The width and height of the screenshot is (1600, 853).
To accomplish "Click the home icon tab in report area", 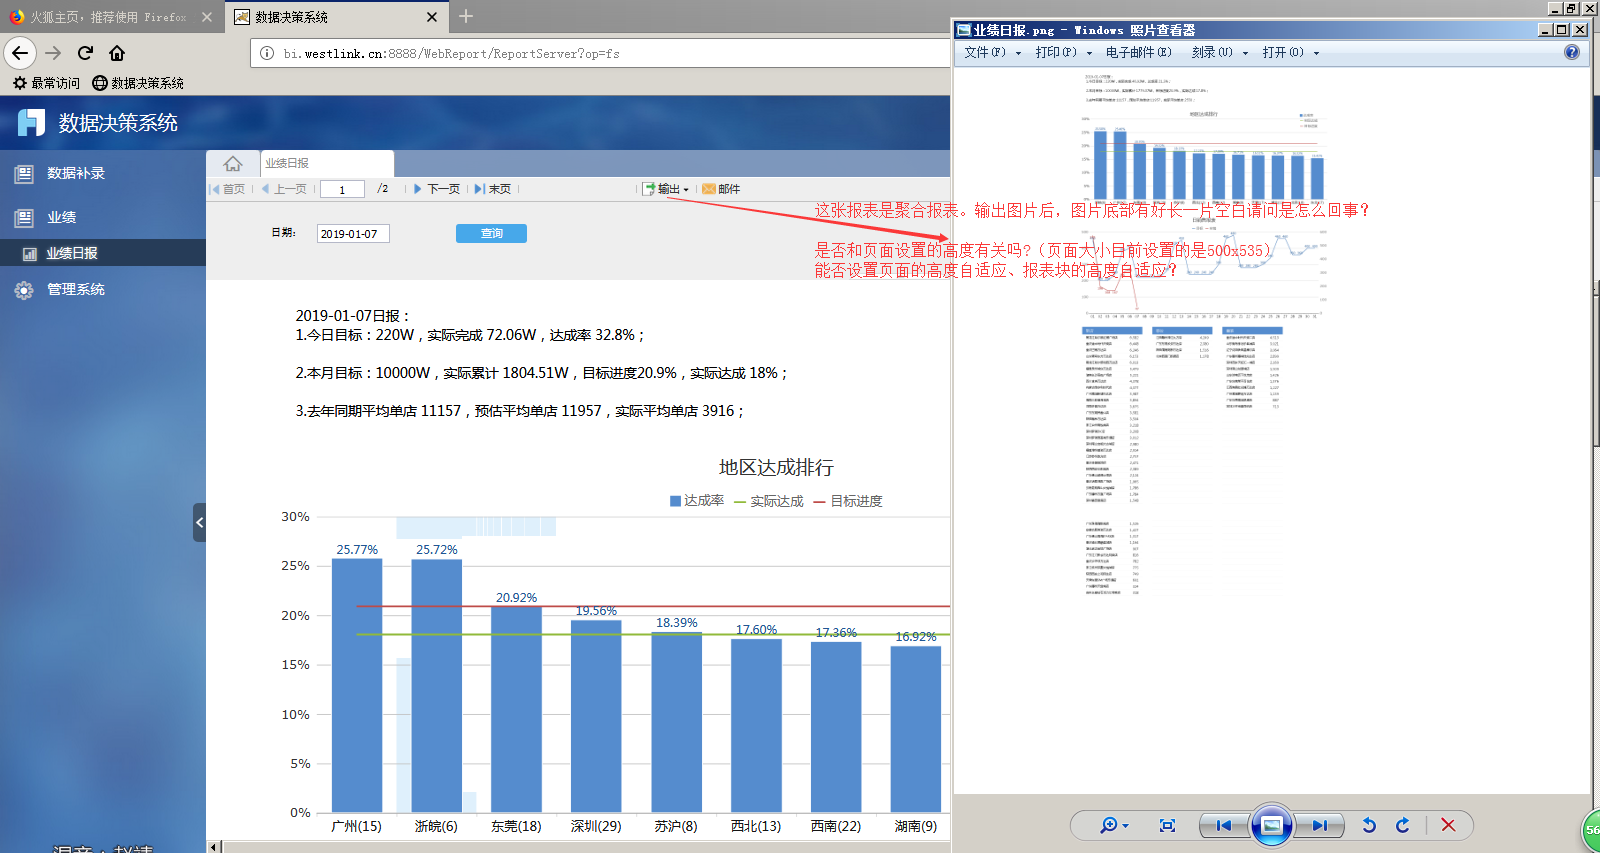I will (x=233, y=163).
